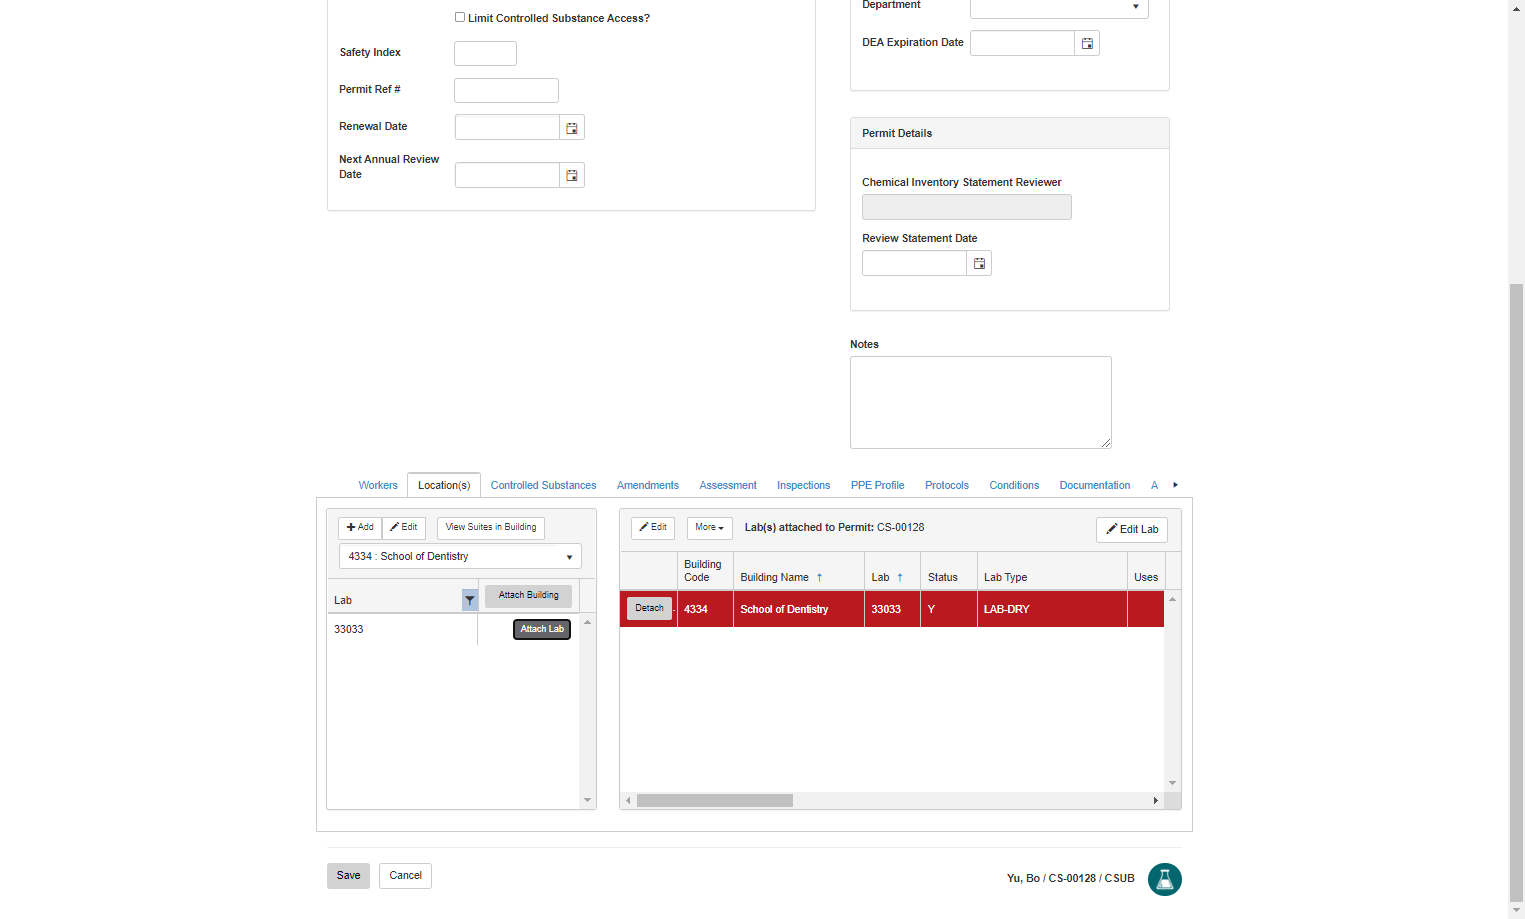Select the Assessment tab
The image size is (1525, 919).
click(728, 486)
